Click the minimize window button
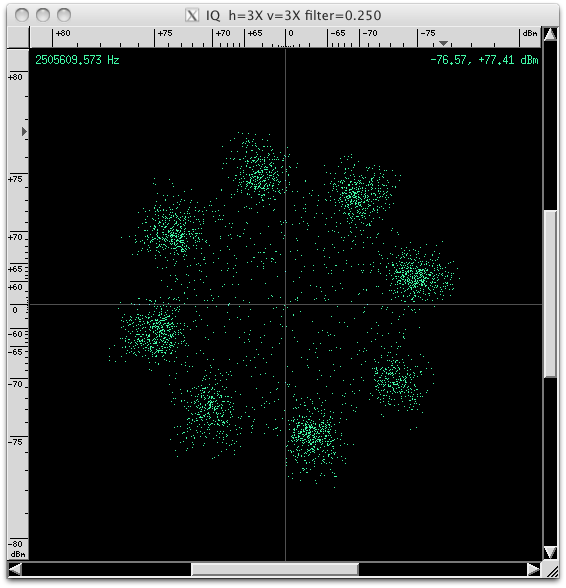 43,15
